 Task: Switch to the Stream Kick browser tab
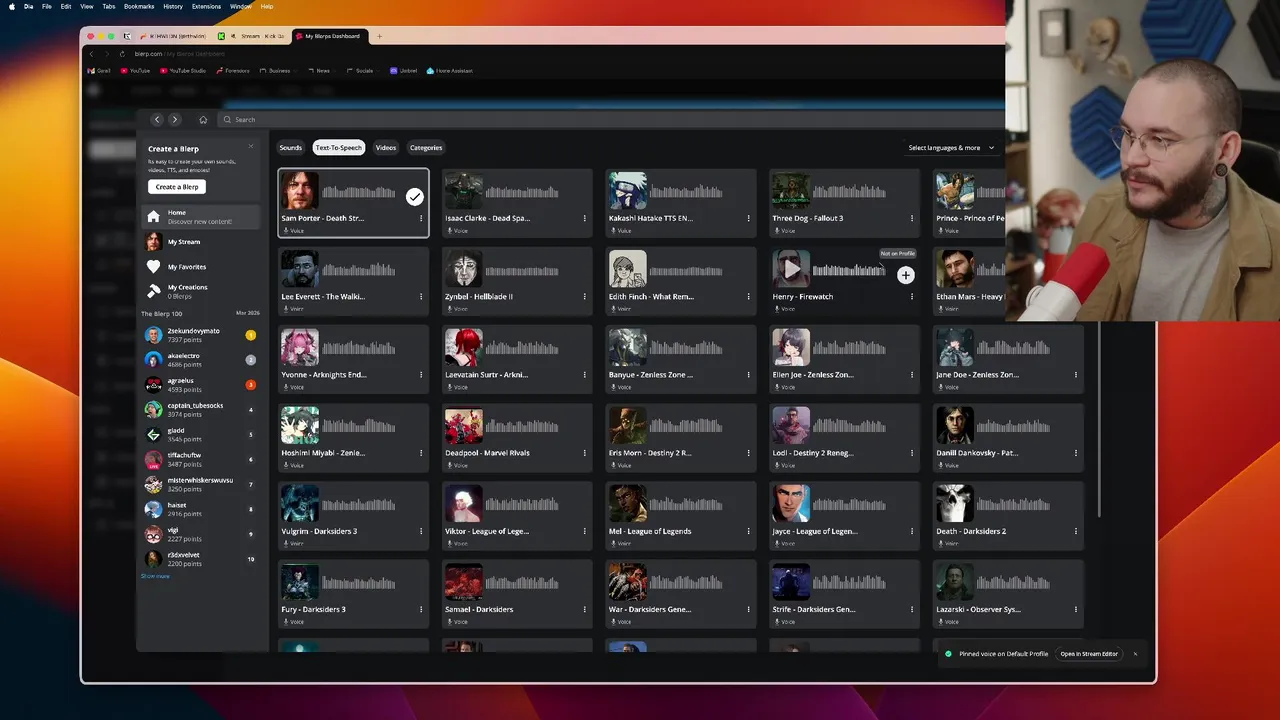(x=252, y=36)
